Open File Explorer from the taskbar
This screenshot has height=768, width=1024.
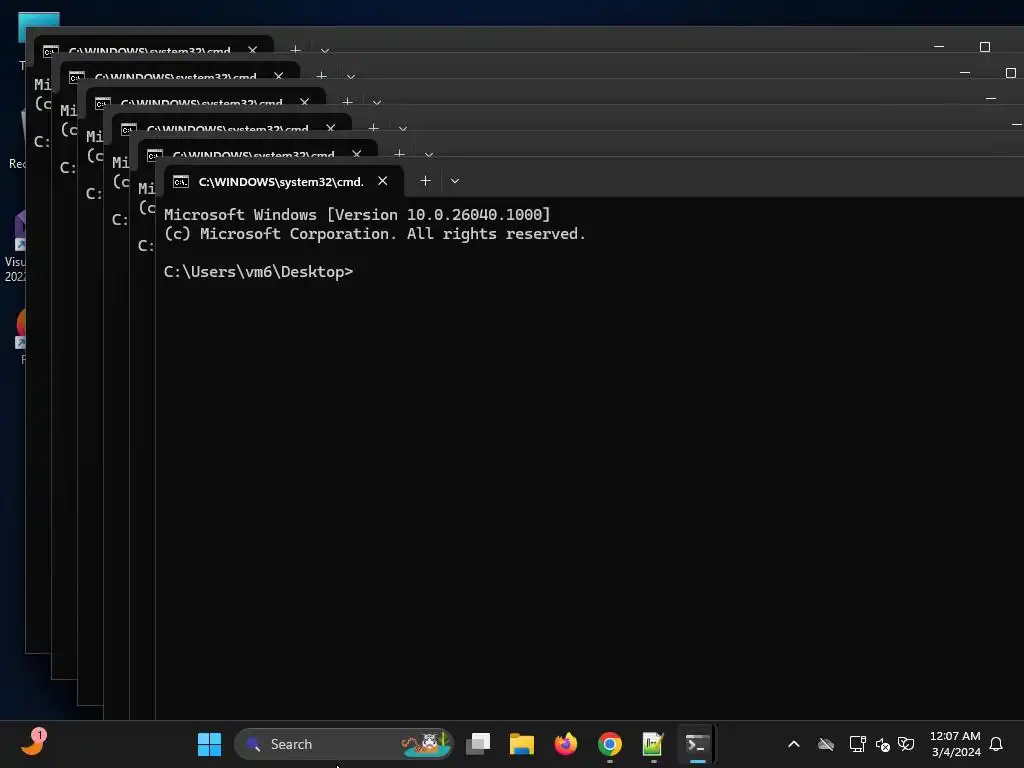(x=522, y=744)
